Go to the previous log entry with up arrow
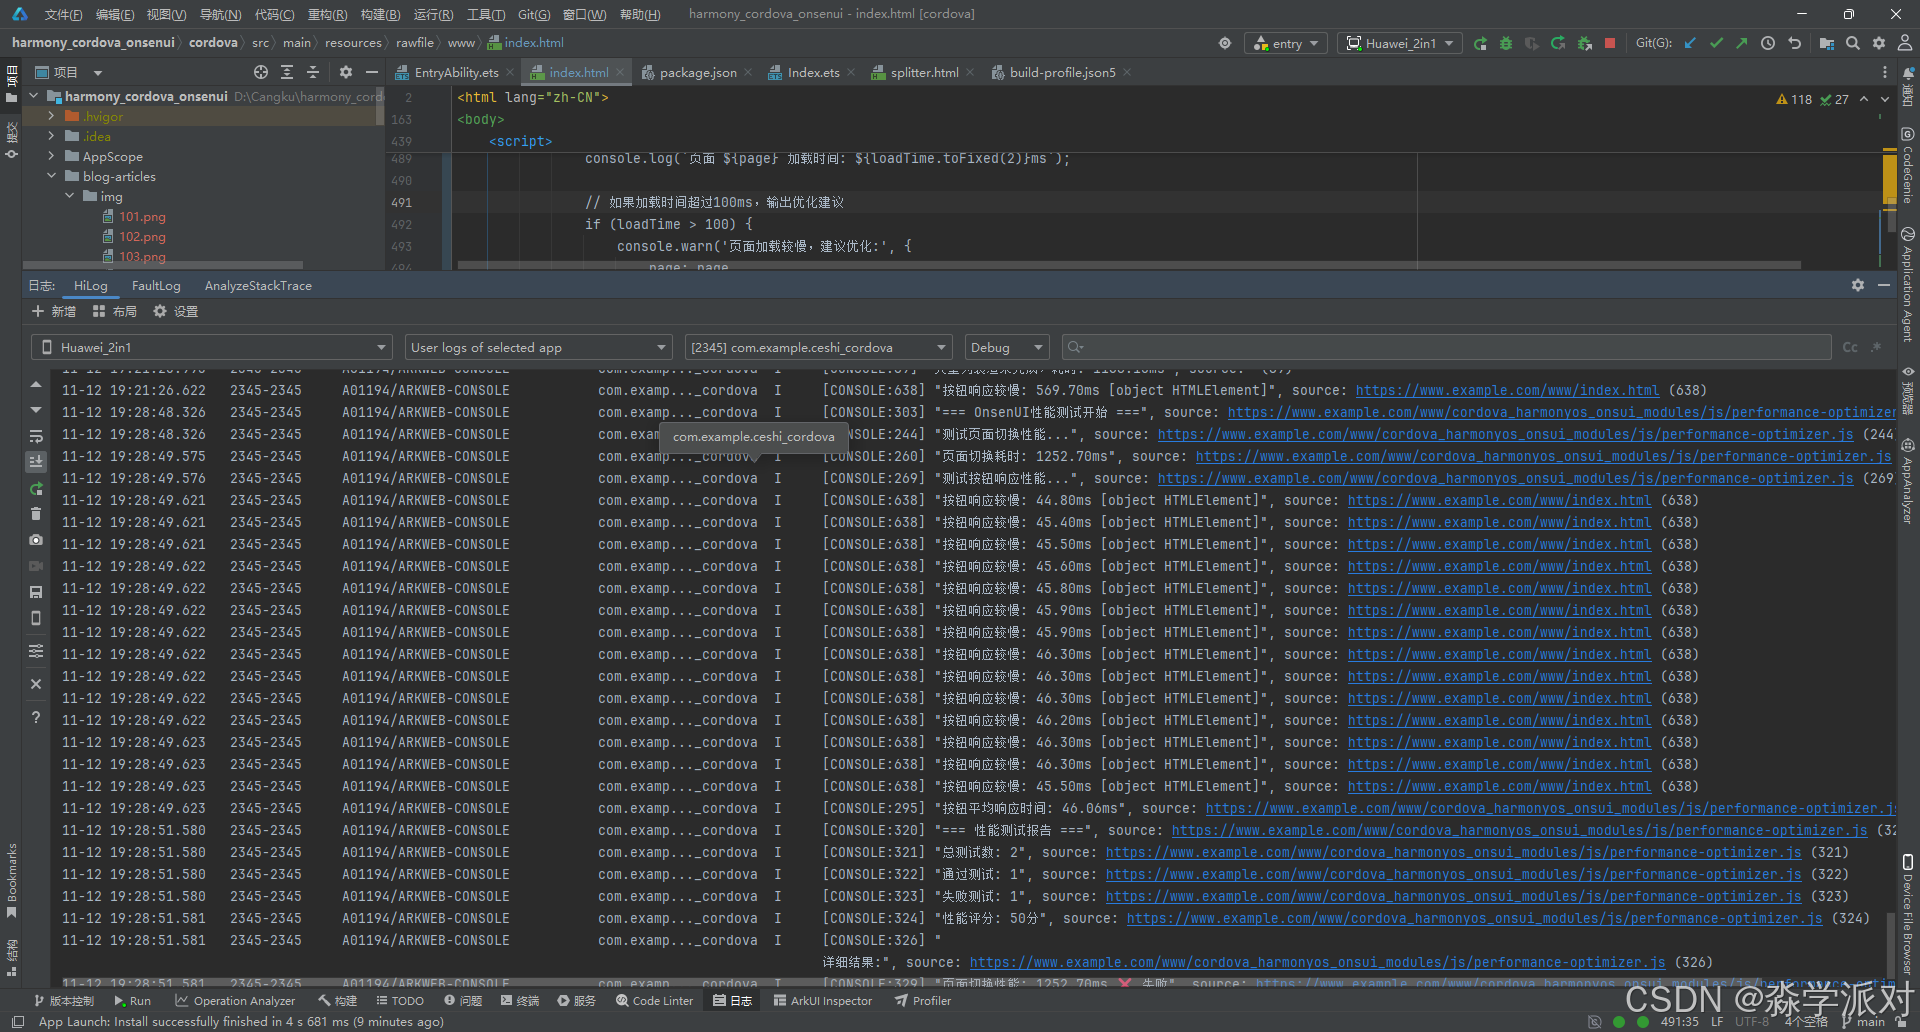 [x=36, y=384]
